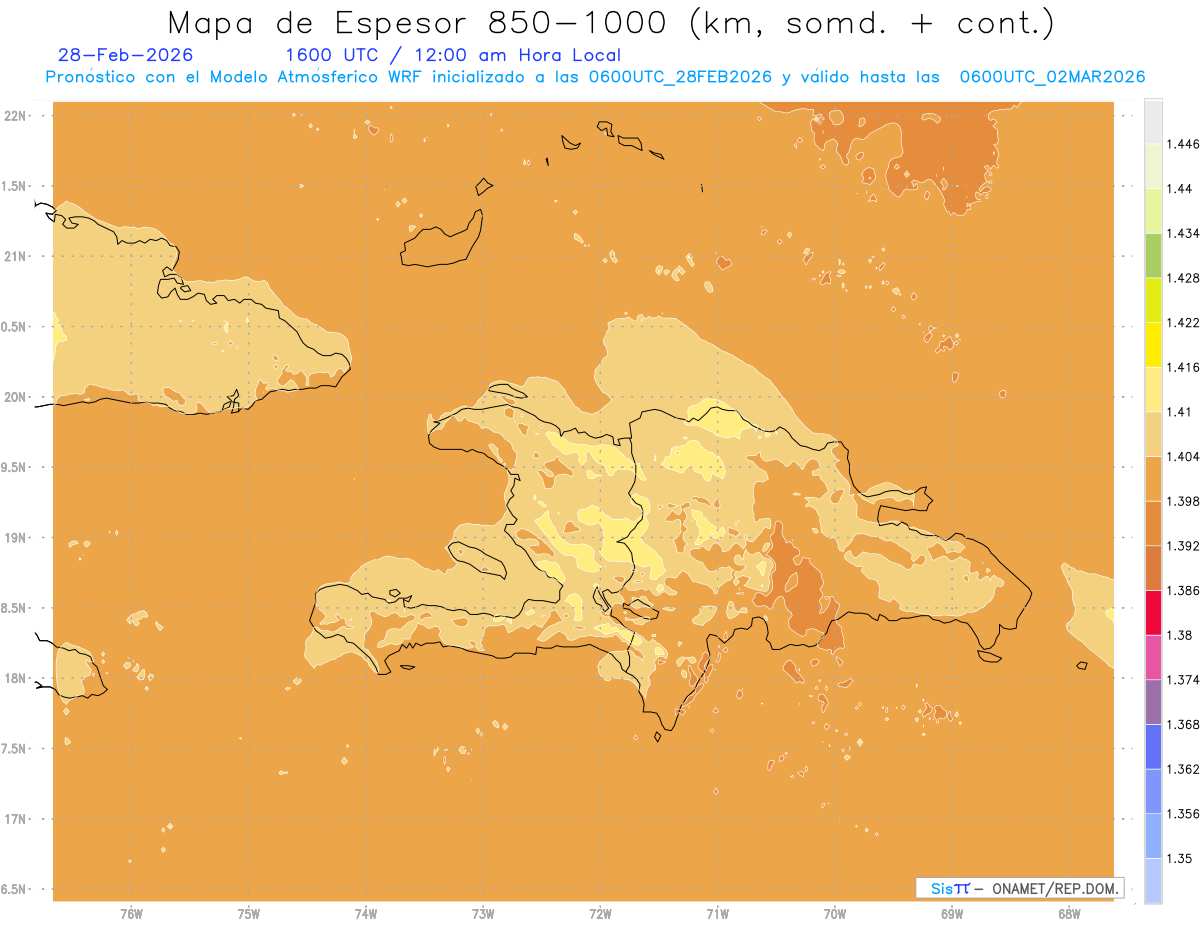The width and height of the screenshot is (1200, 927).
Task: Click the '72W' longitude axis label
Action: 600,914
